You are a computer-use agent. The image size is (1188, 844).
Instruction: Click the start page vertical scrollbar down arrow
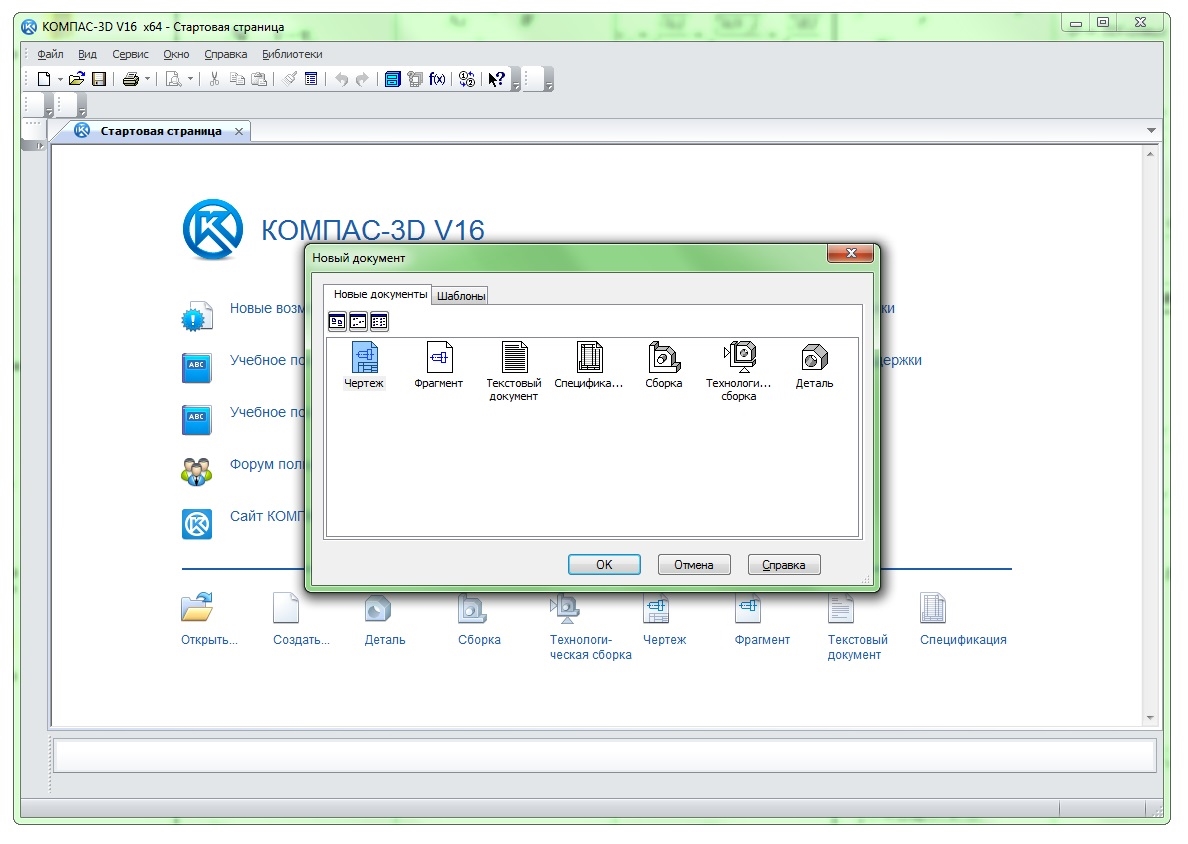1150,717
